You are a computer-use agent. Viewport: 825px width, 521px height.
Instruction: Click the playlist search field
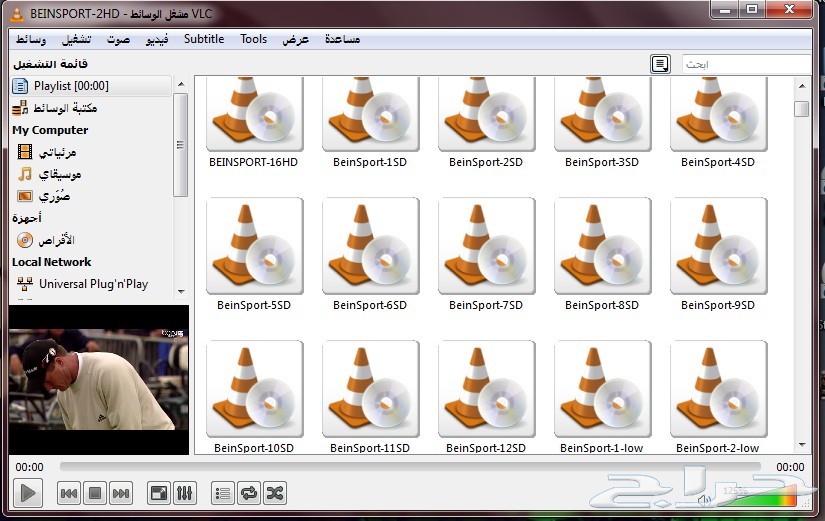[x=747, y=64]
